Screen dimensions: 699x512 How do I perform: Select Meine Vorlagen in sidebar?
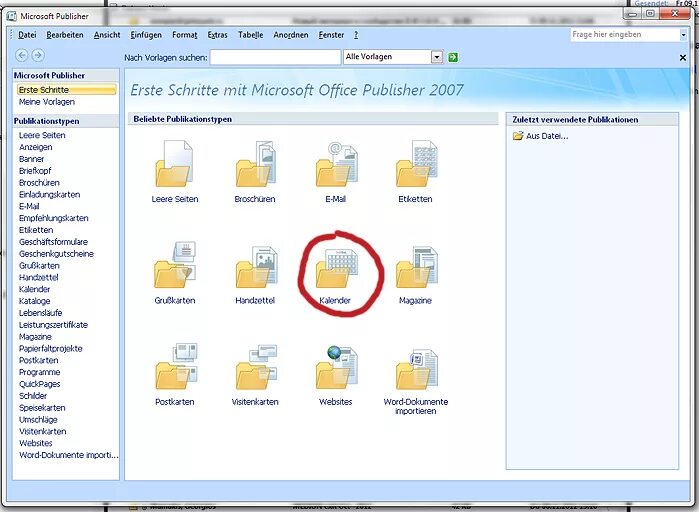47,102
